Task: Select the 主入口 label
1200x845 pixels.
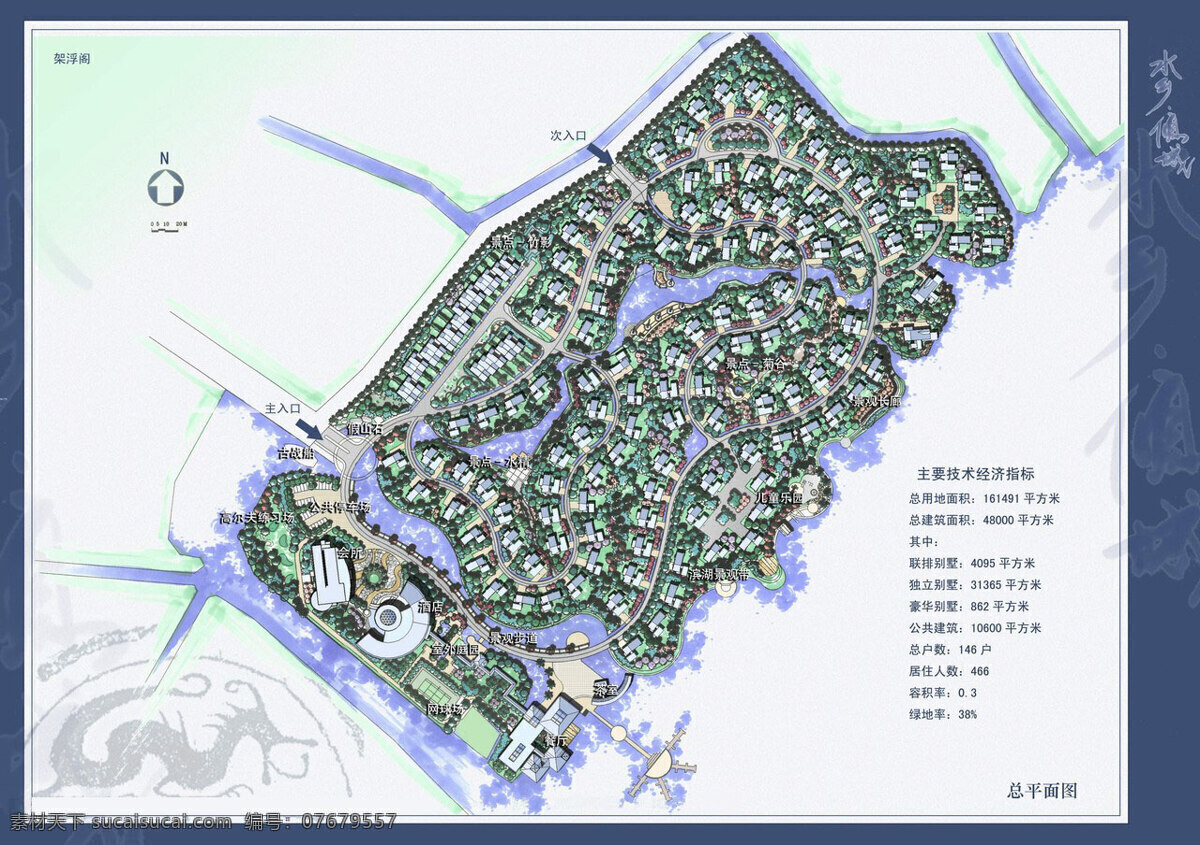Action: [282, 409]
